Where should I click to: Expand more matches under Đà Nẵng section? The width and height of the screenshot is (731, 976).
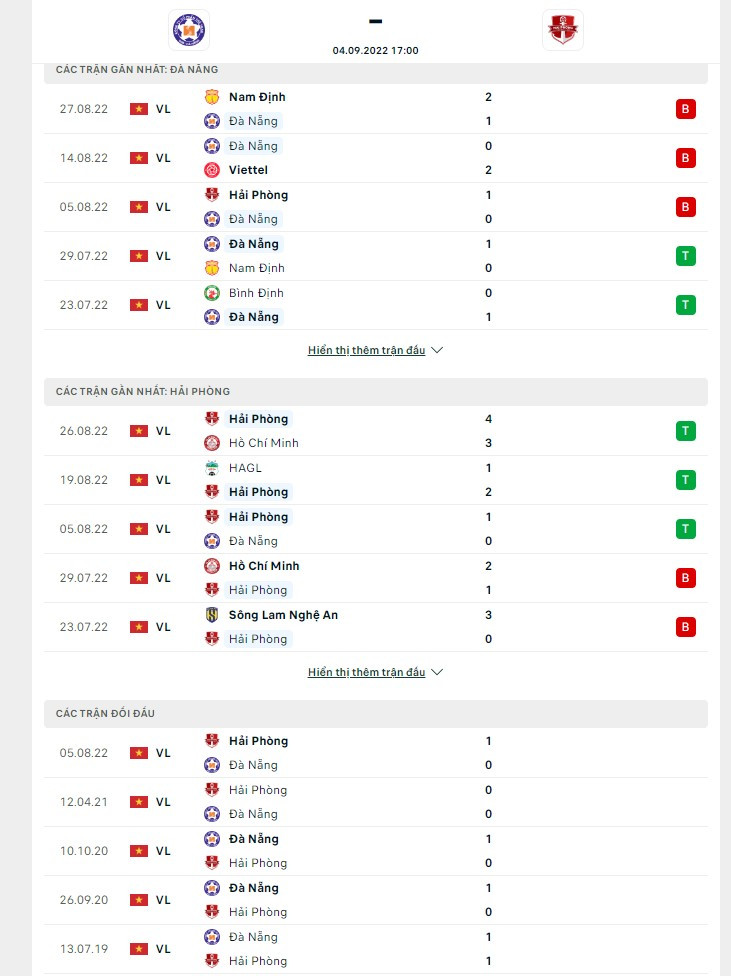pyautogui.click(x=375, y=350)
